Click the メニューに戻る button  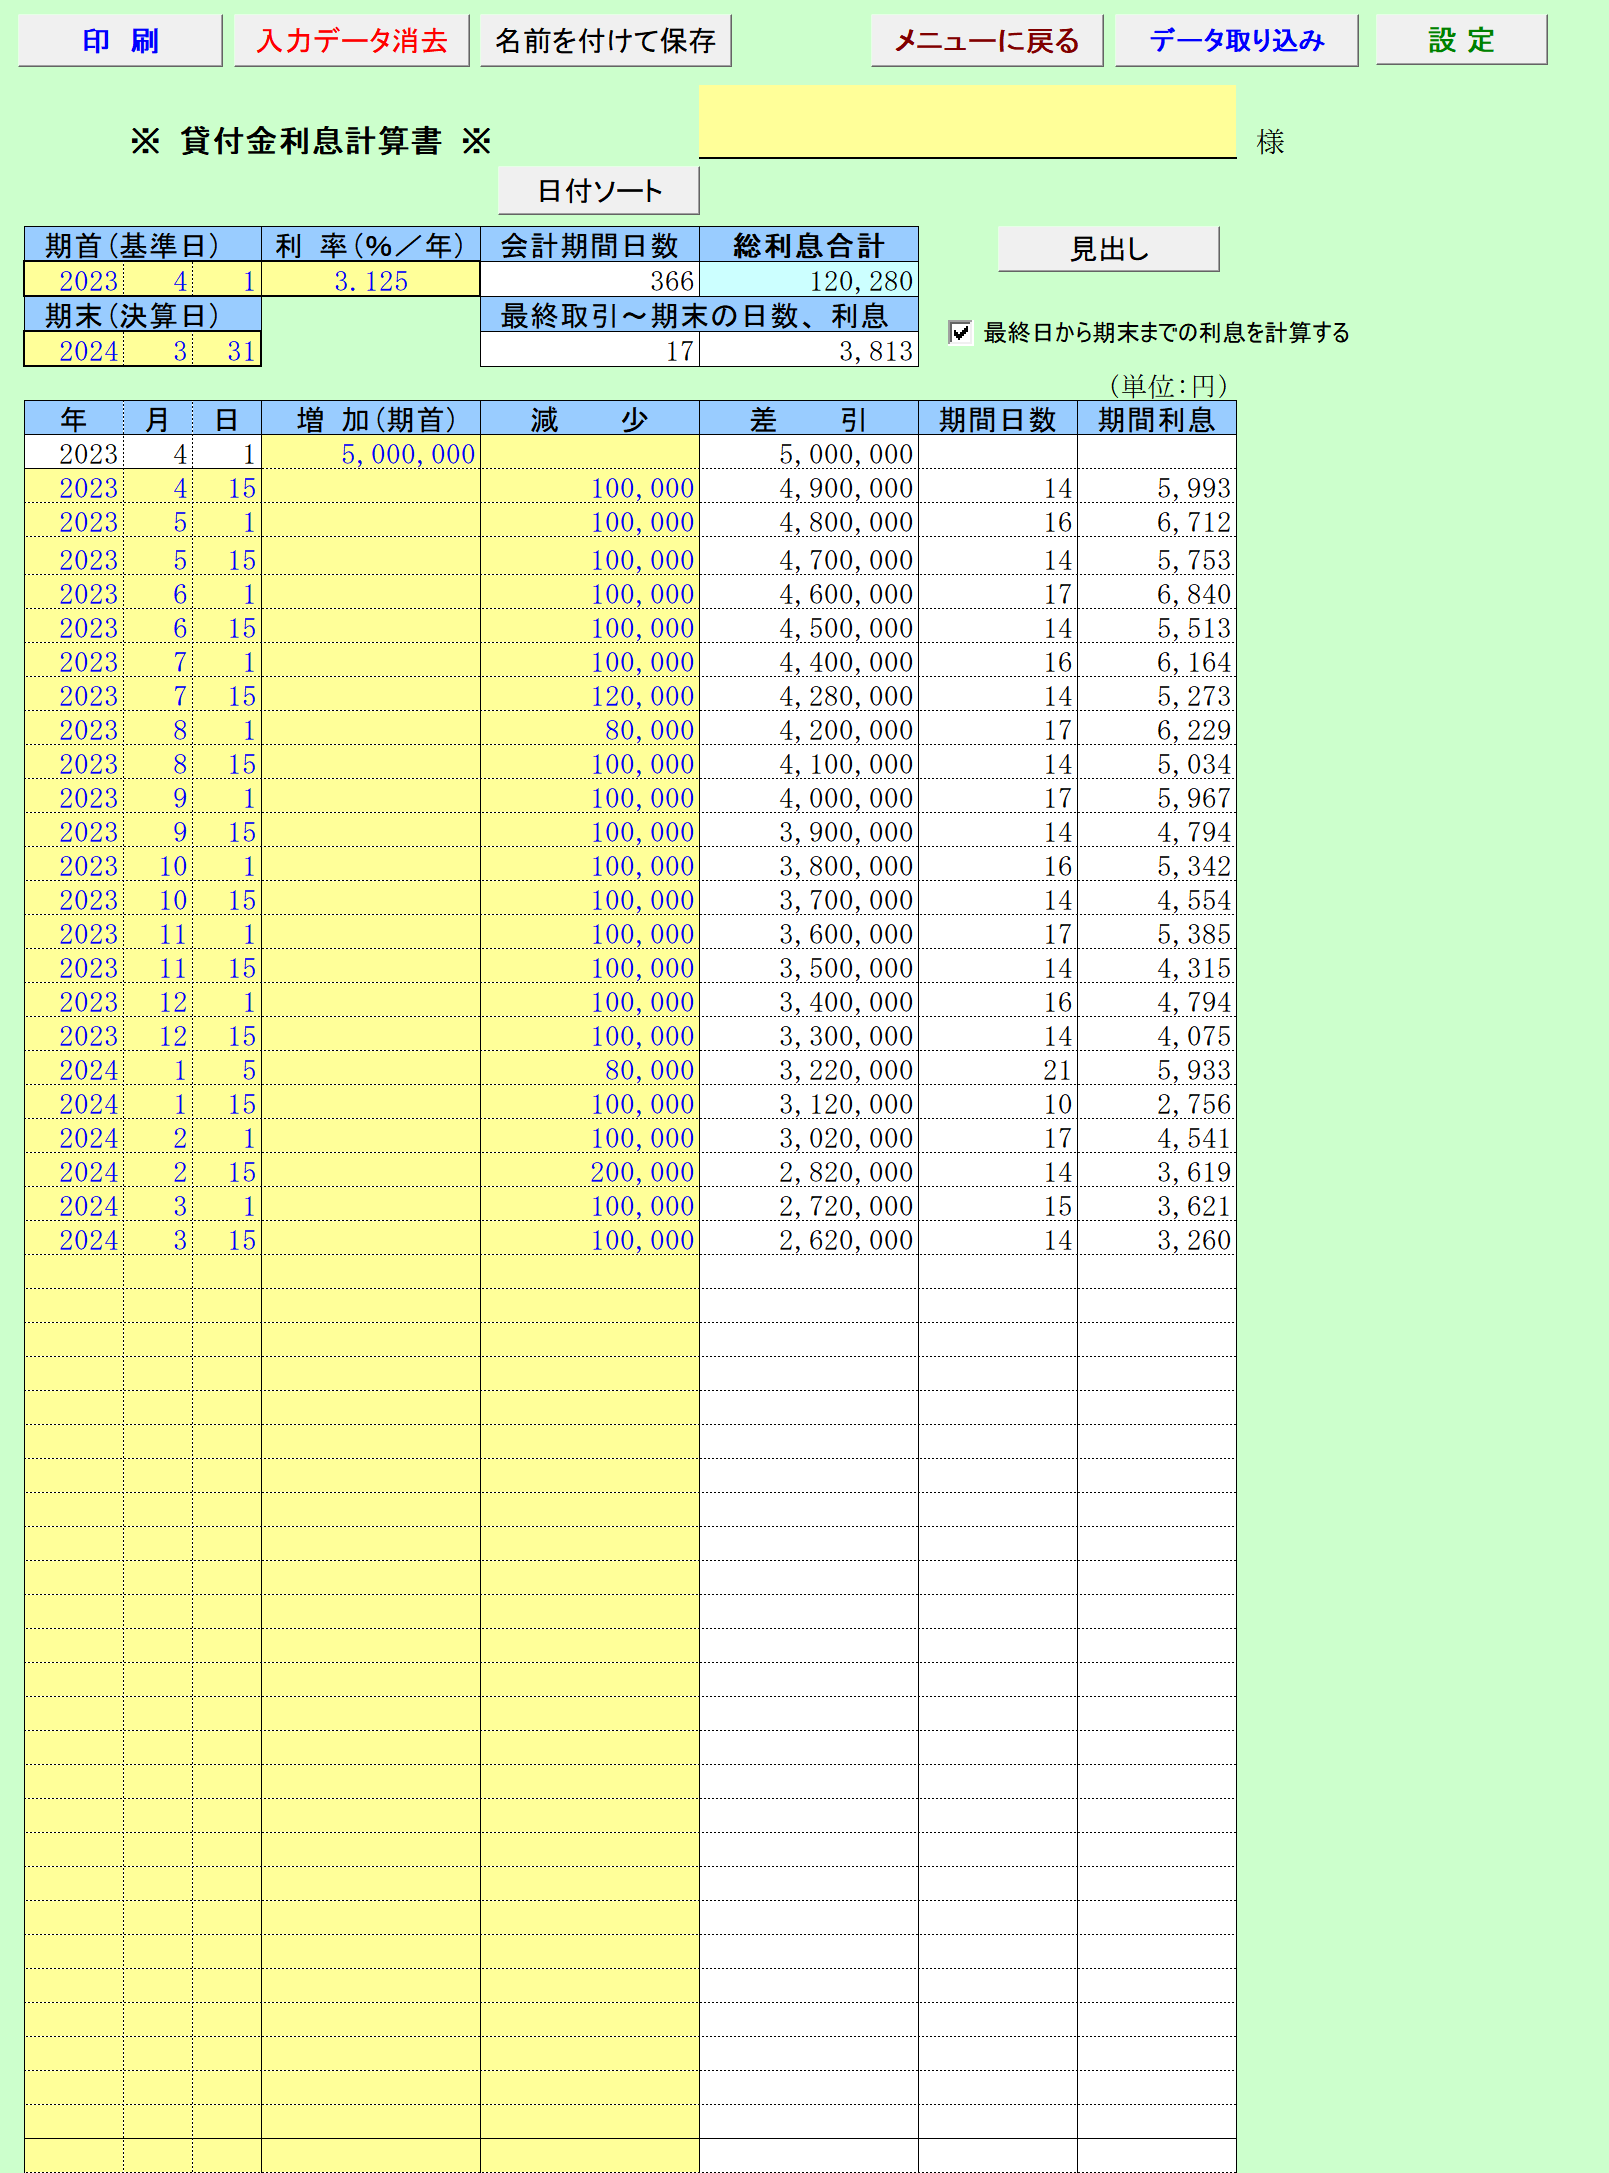pos(986,41)
